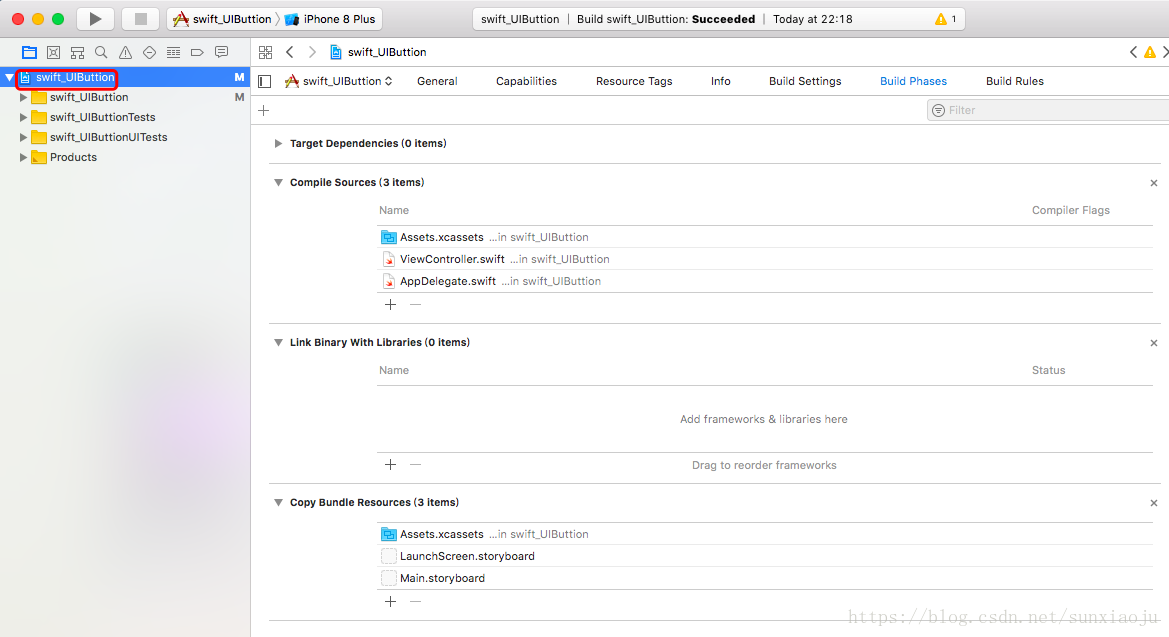The width and height of the screenshot is (1169, 637).
Task: Click the Status column header
Action: coord(1048,370)
